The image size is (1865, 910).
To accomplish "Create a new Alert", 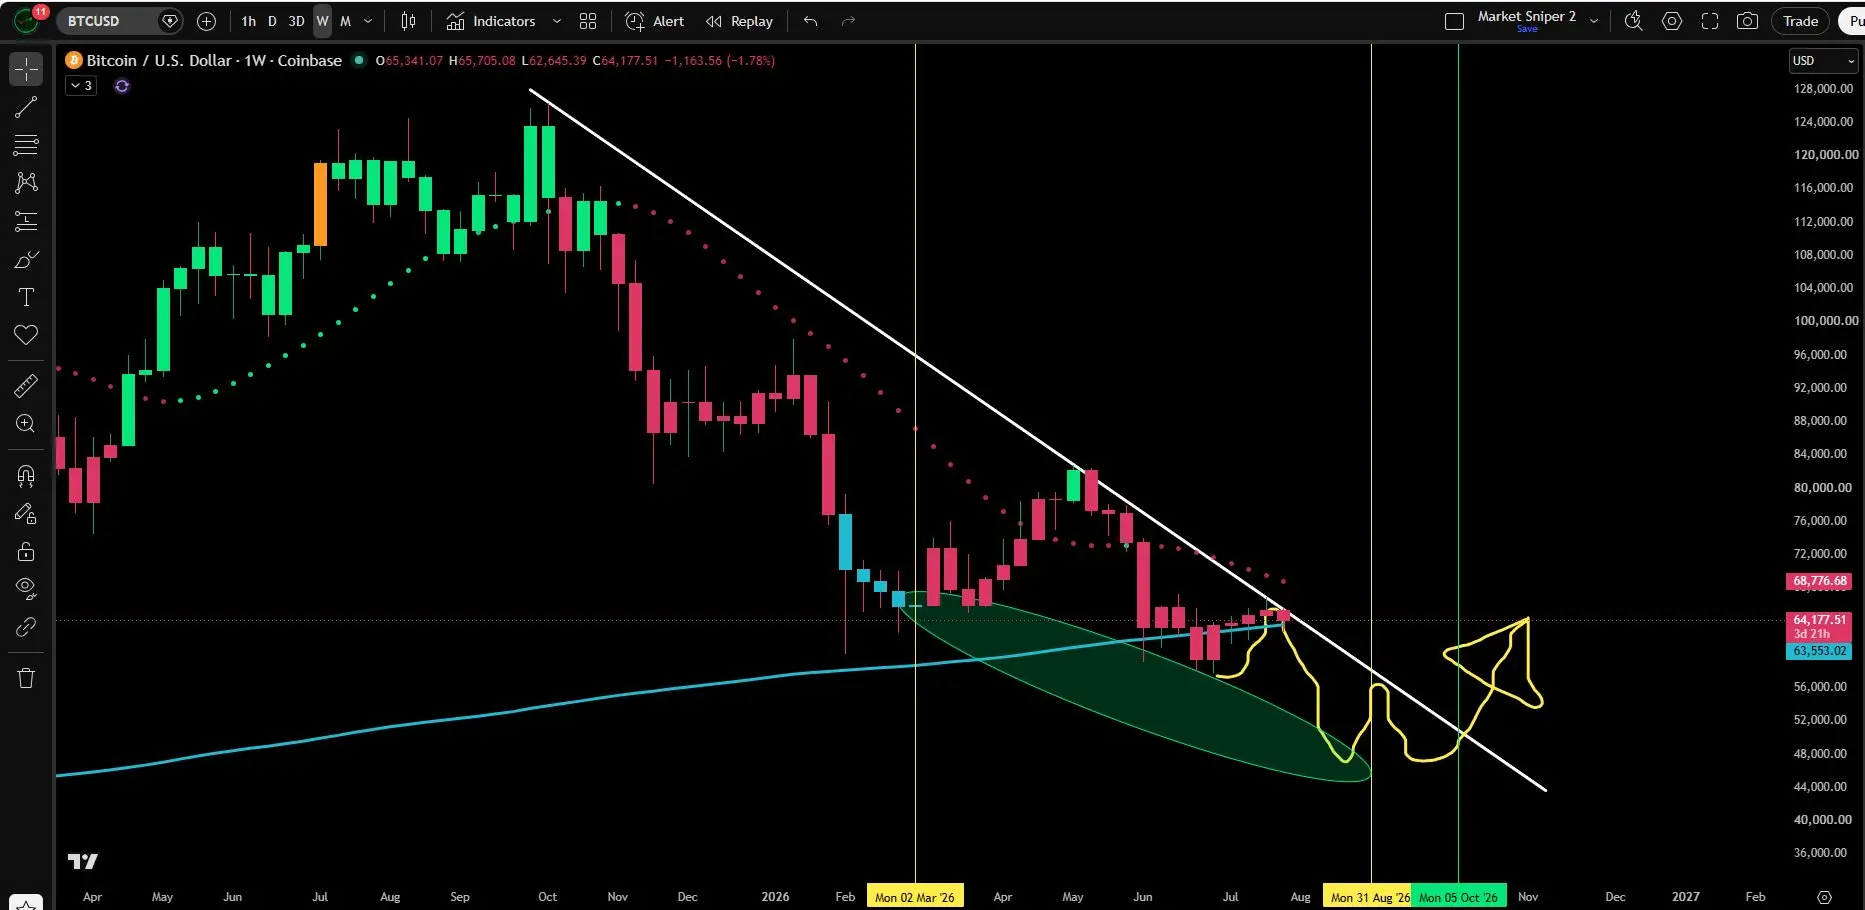I will [655, 21].
